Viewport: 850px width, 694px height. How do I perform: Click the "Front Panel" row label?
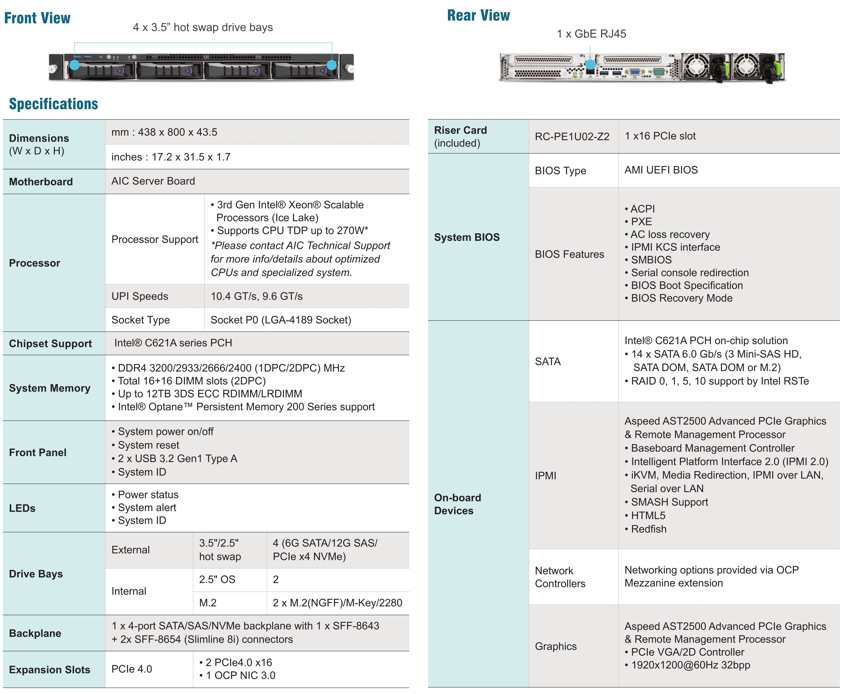click(37, 453)
